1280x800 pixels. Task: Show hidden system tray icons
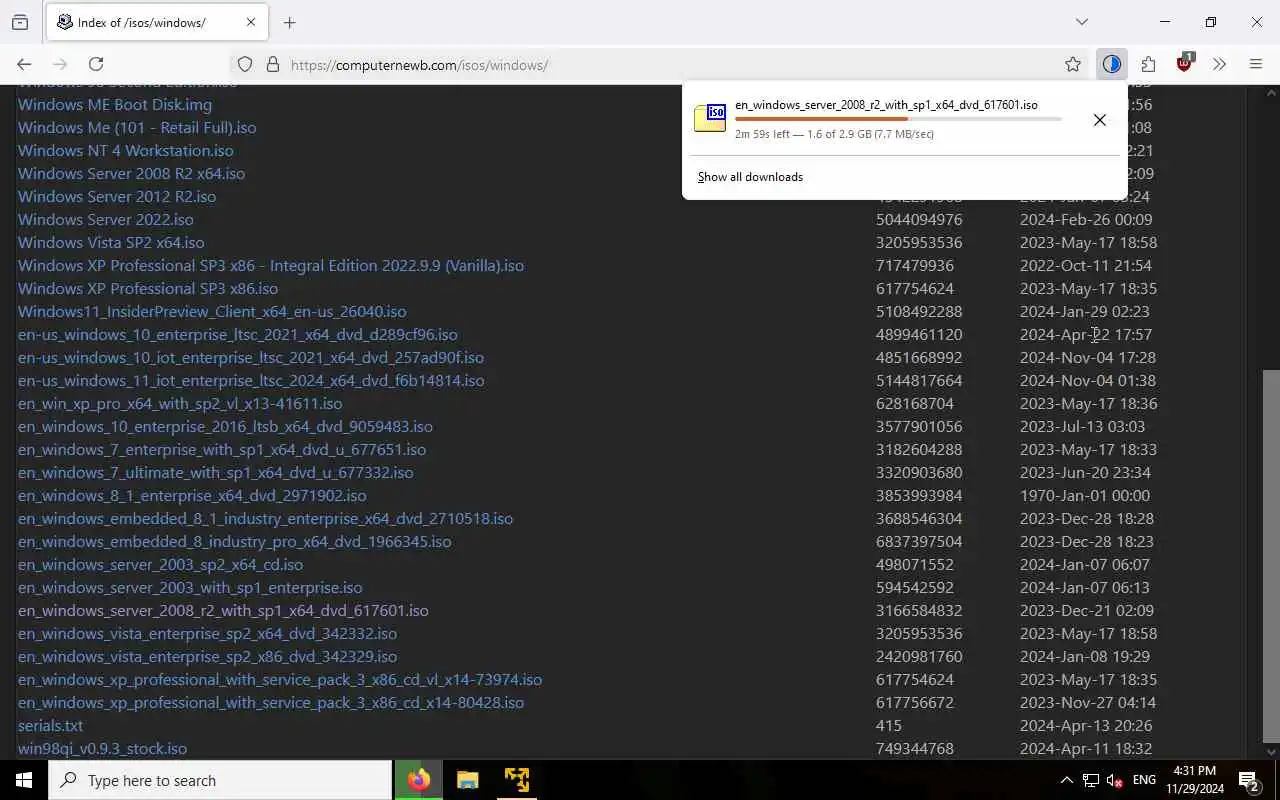(1066, 780)
